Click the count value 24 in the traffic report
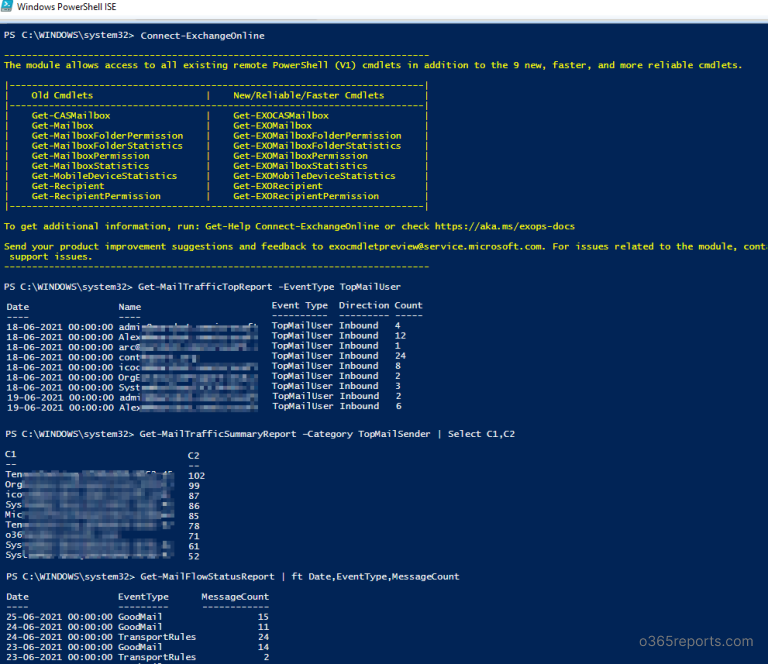Image resolution: width=768 pixels, height=664 pixels. tap(400, 356)
